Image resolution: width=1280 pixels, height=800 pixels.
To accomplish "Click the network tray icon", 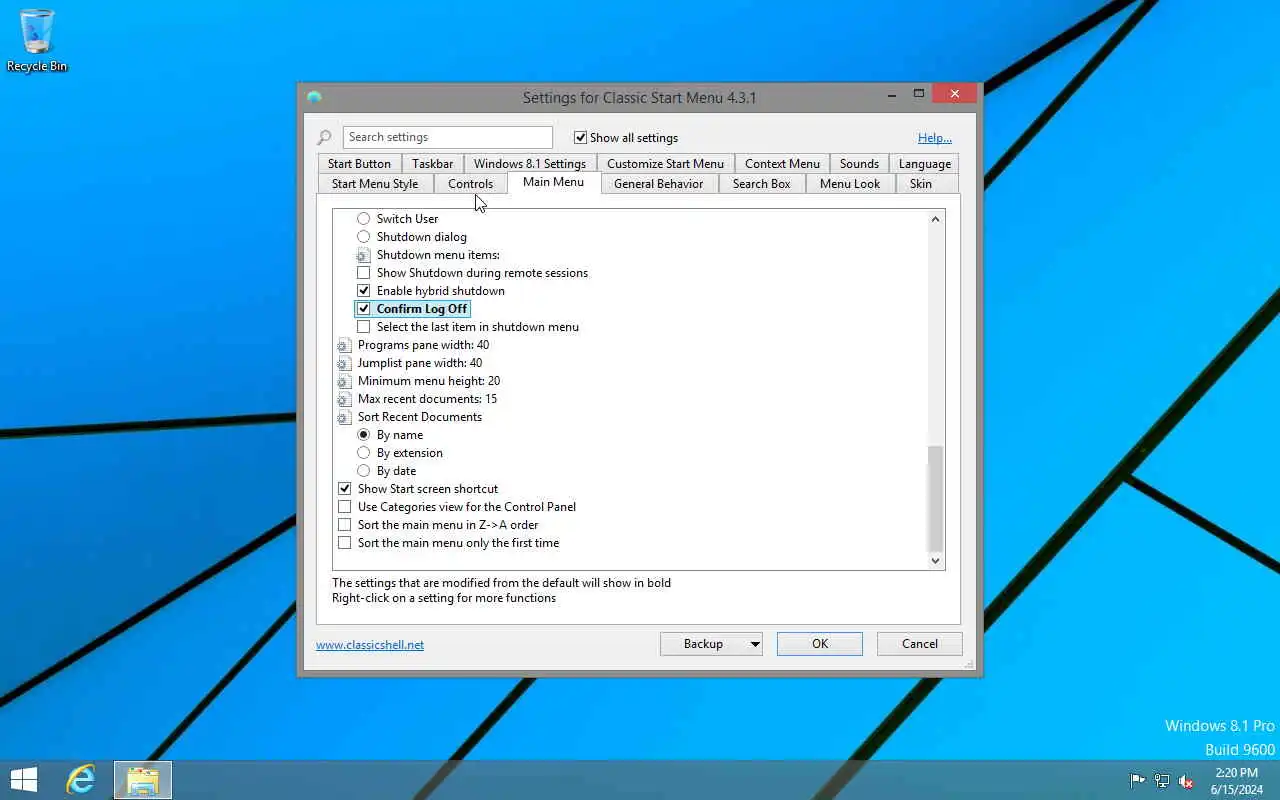I will 1162,781.
